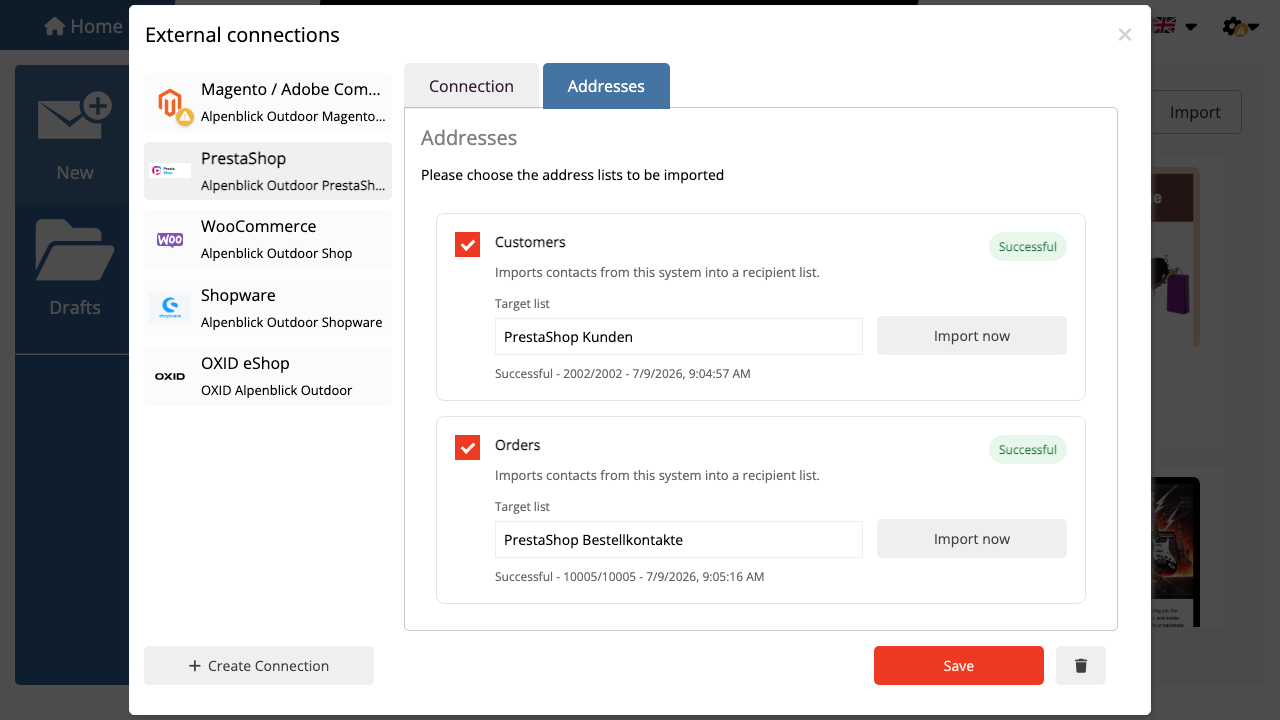This screenshot has width=1280, height=720.
Task: Click Import now for Orders
Action: [x=972, y=539]
